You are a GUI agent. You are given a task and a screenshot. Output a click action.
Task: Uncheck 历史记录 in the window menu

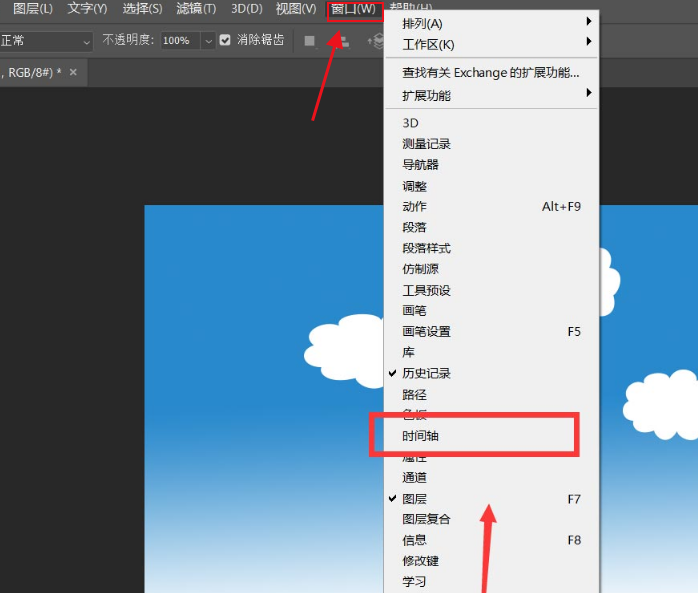[x=426, y=373]
